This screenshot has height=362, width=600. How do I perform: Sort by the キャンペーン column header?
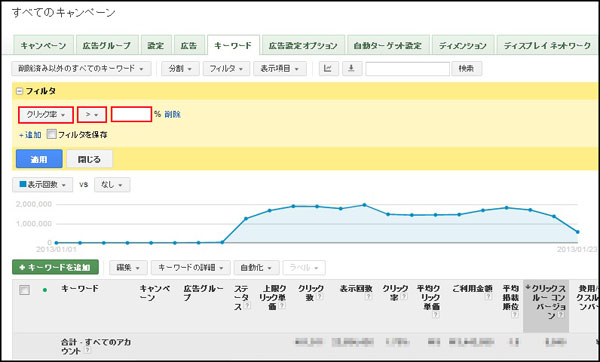tap(155, 292)
